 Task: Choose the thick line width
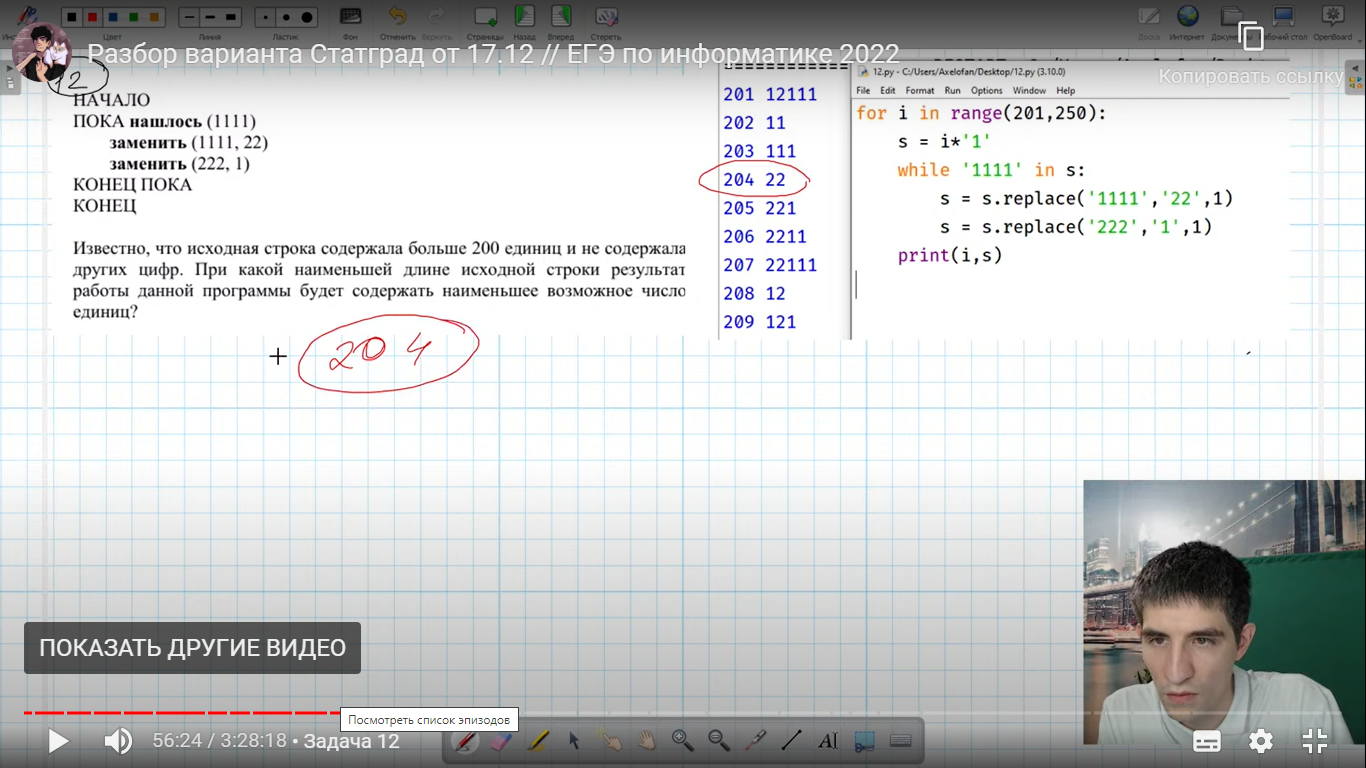tap(232, 17)
